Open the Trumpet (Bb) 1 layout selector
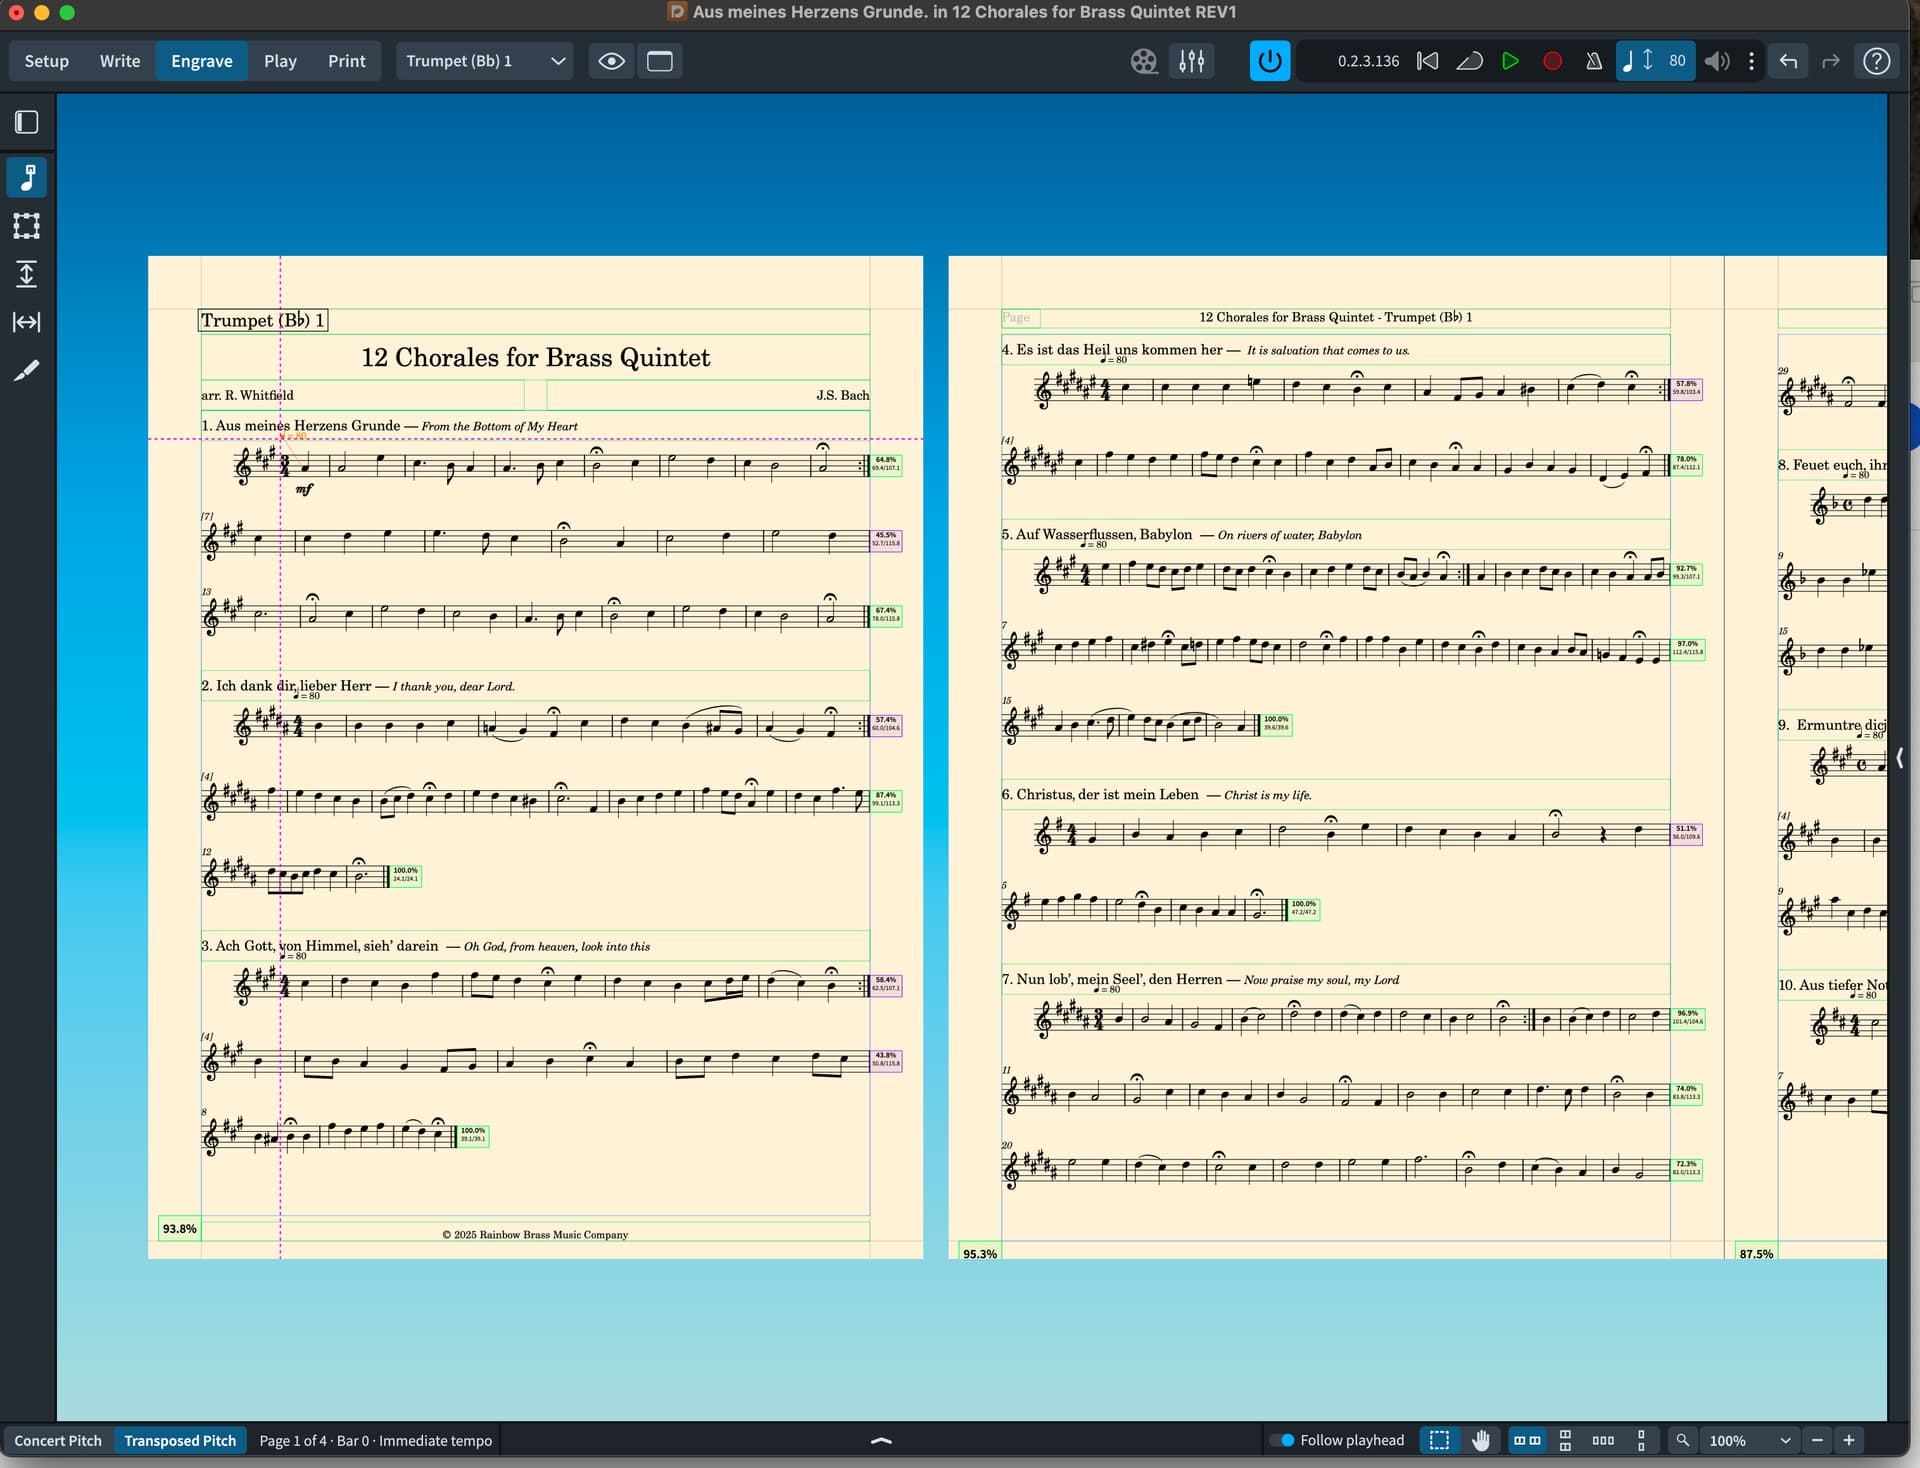Screen dimensions: 1920x1468 pyautogui.click(x=485, y=61)
